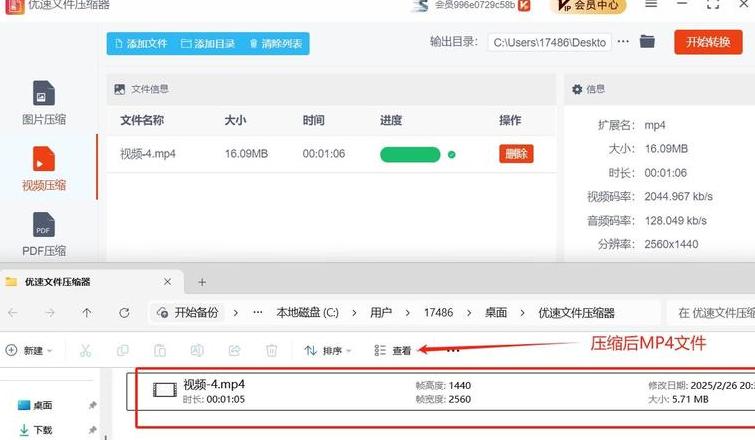The image size is (755, 440).
Task: Click the 16.09MB size cell
Action: (x=246, y=154)
